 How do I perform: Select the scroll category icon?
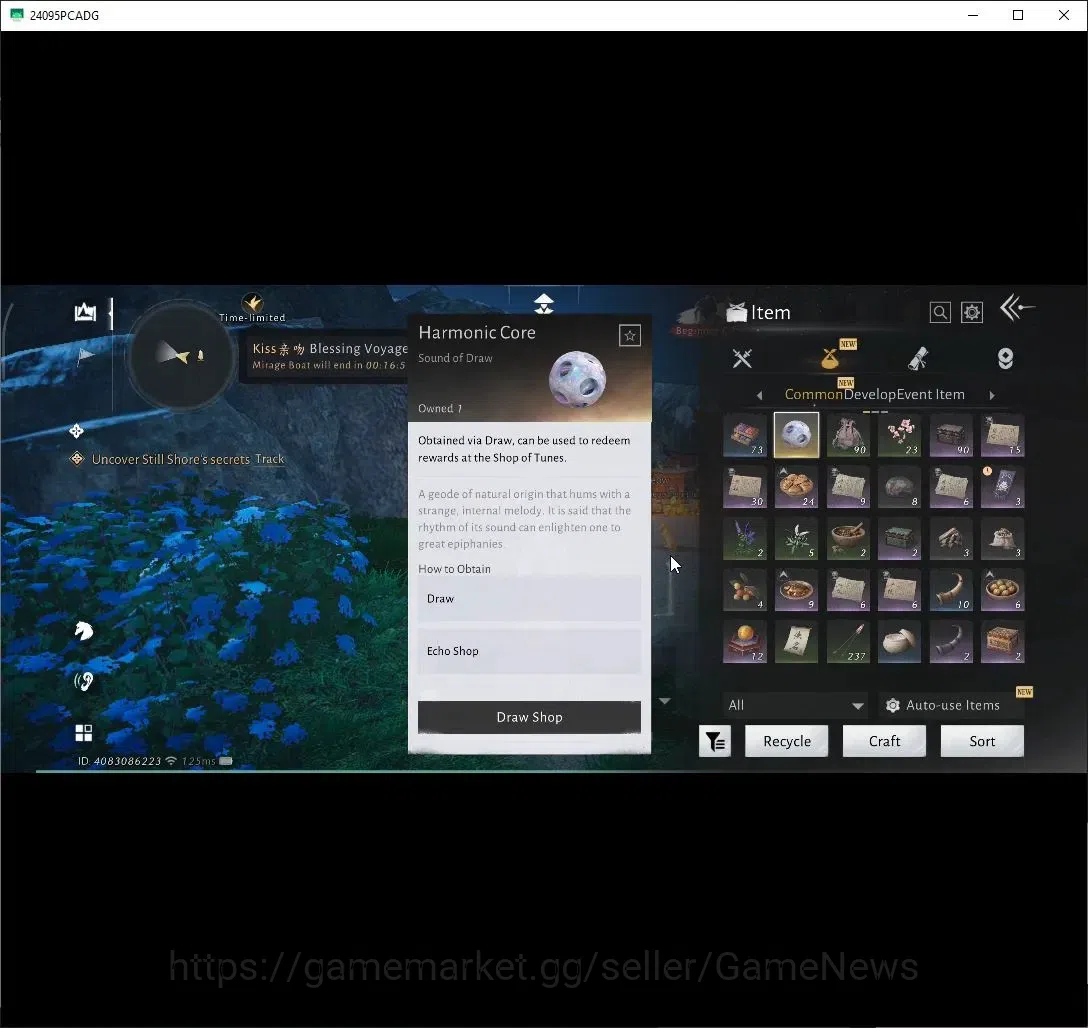coord(917,359)
